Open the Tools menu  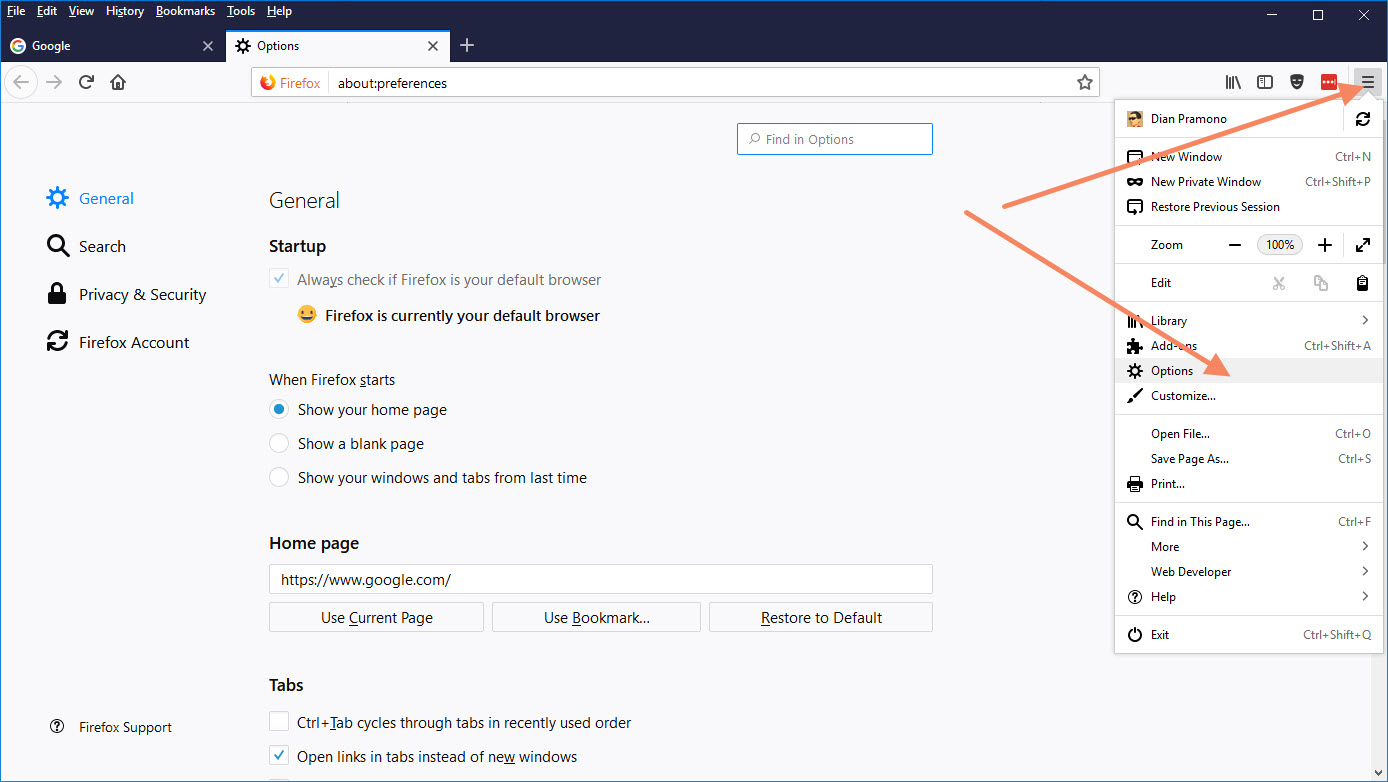pos(241,11)
